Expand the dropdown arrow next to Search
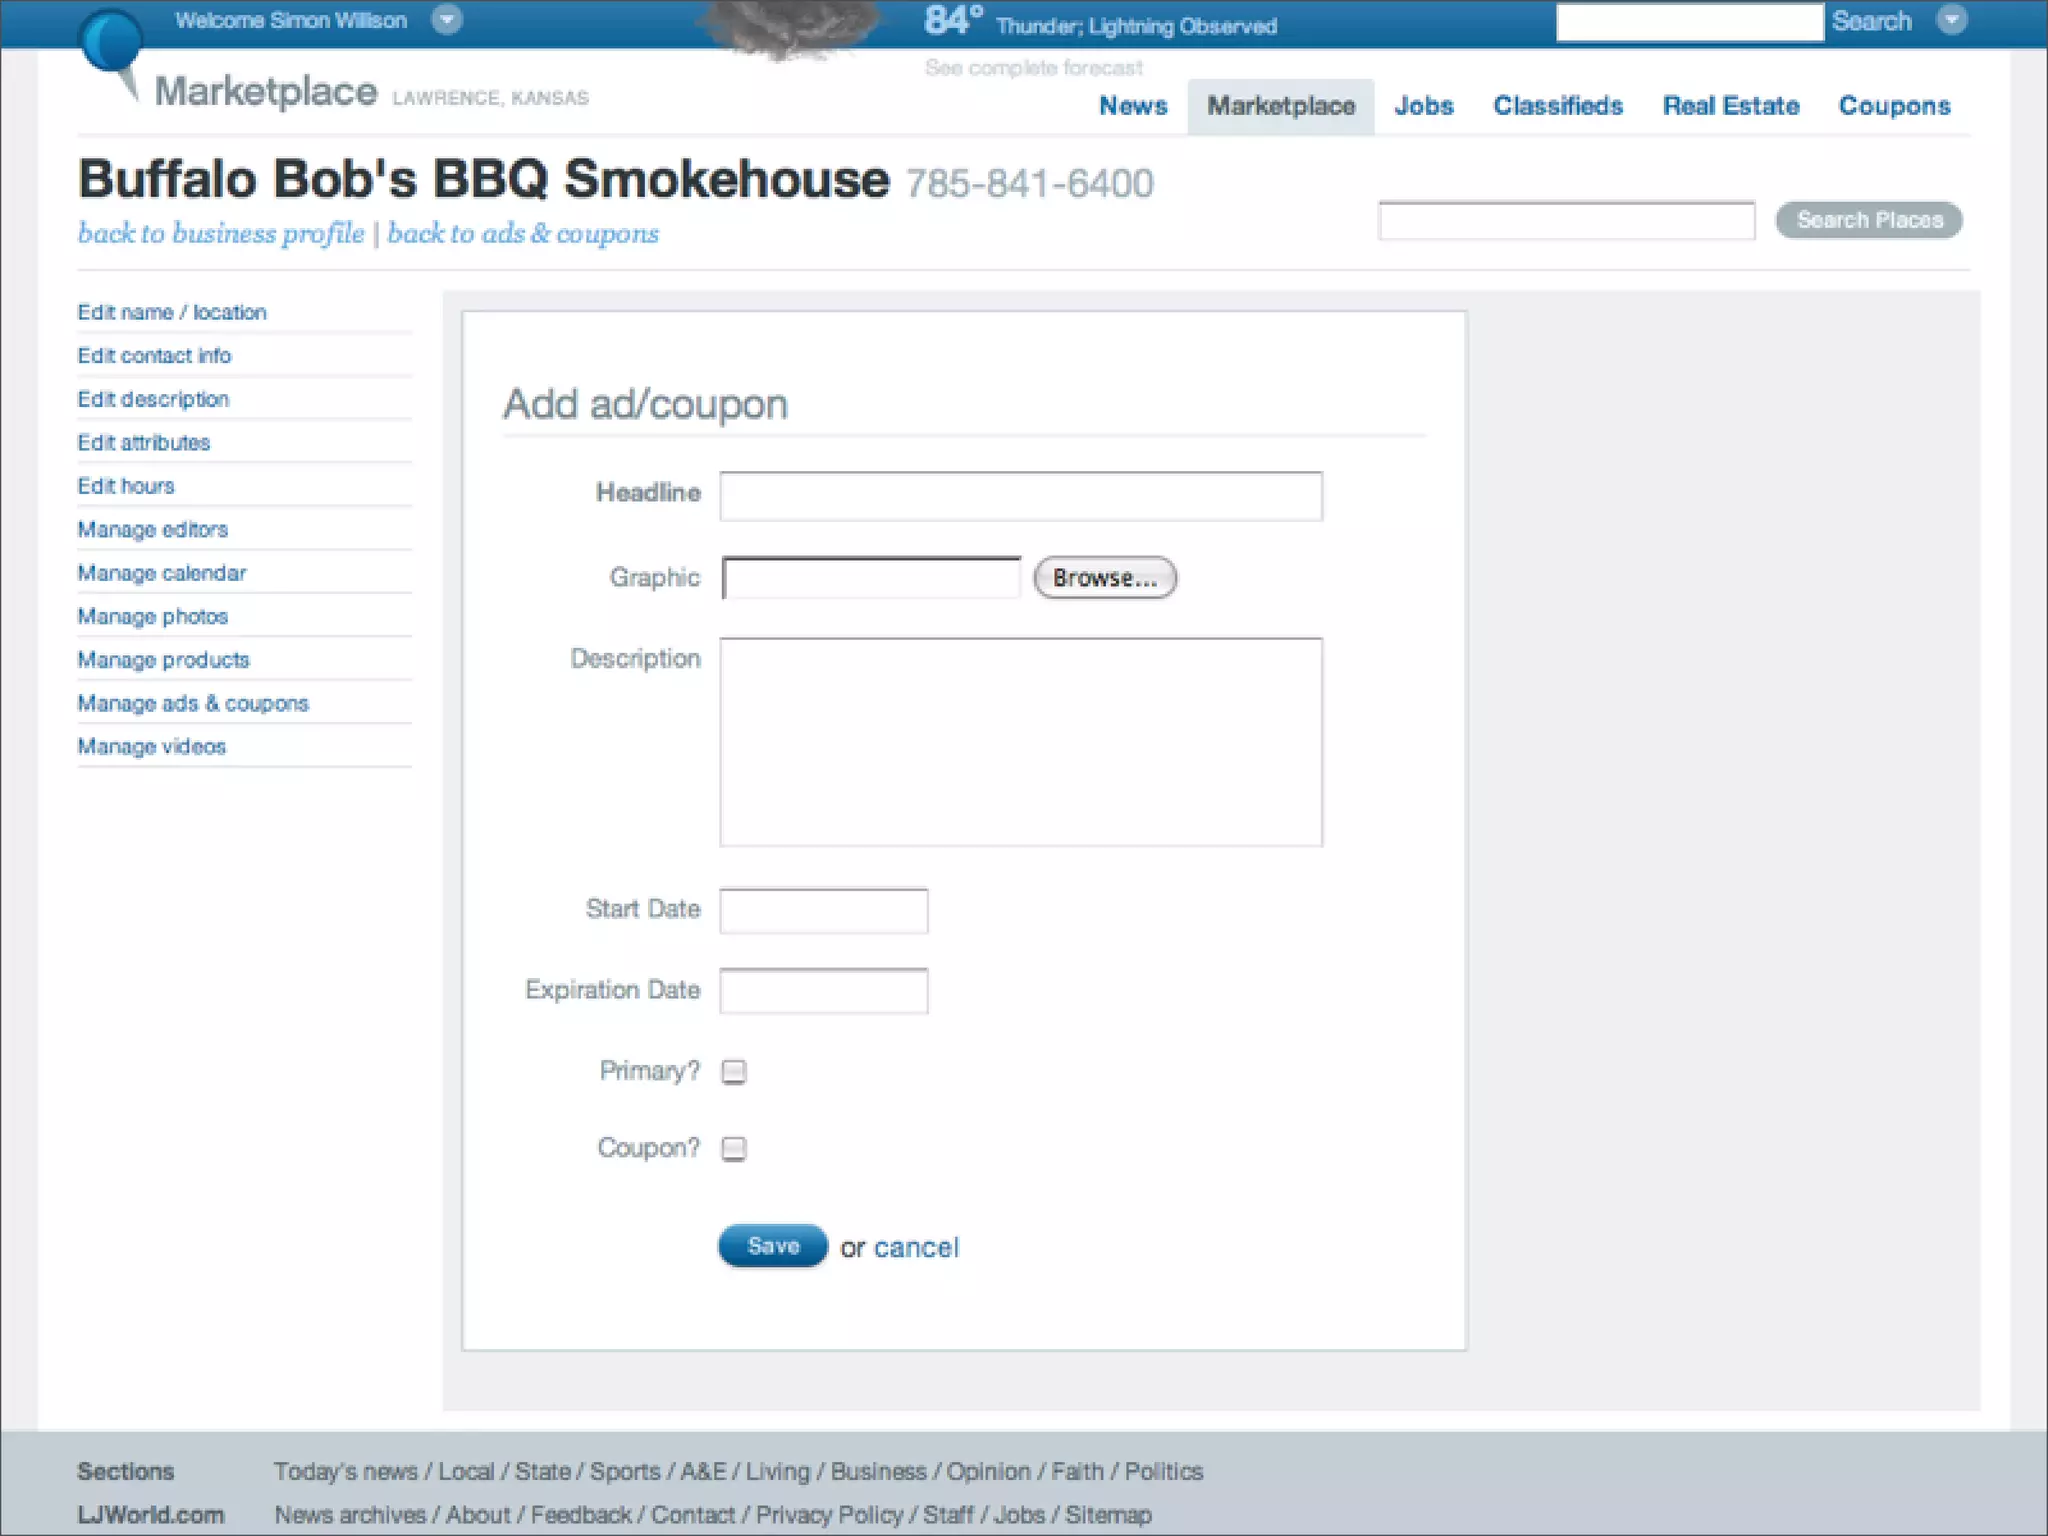This screenshot has width=2048, height=1536. (1951, 20)
